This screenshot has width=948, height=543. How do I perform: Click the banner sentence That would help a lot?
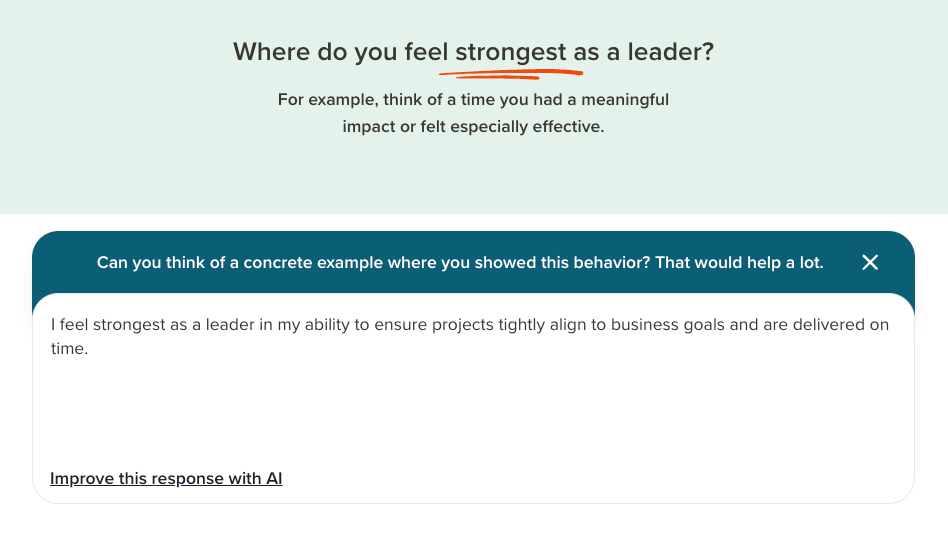[x=739, y=262]
